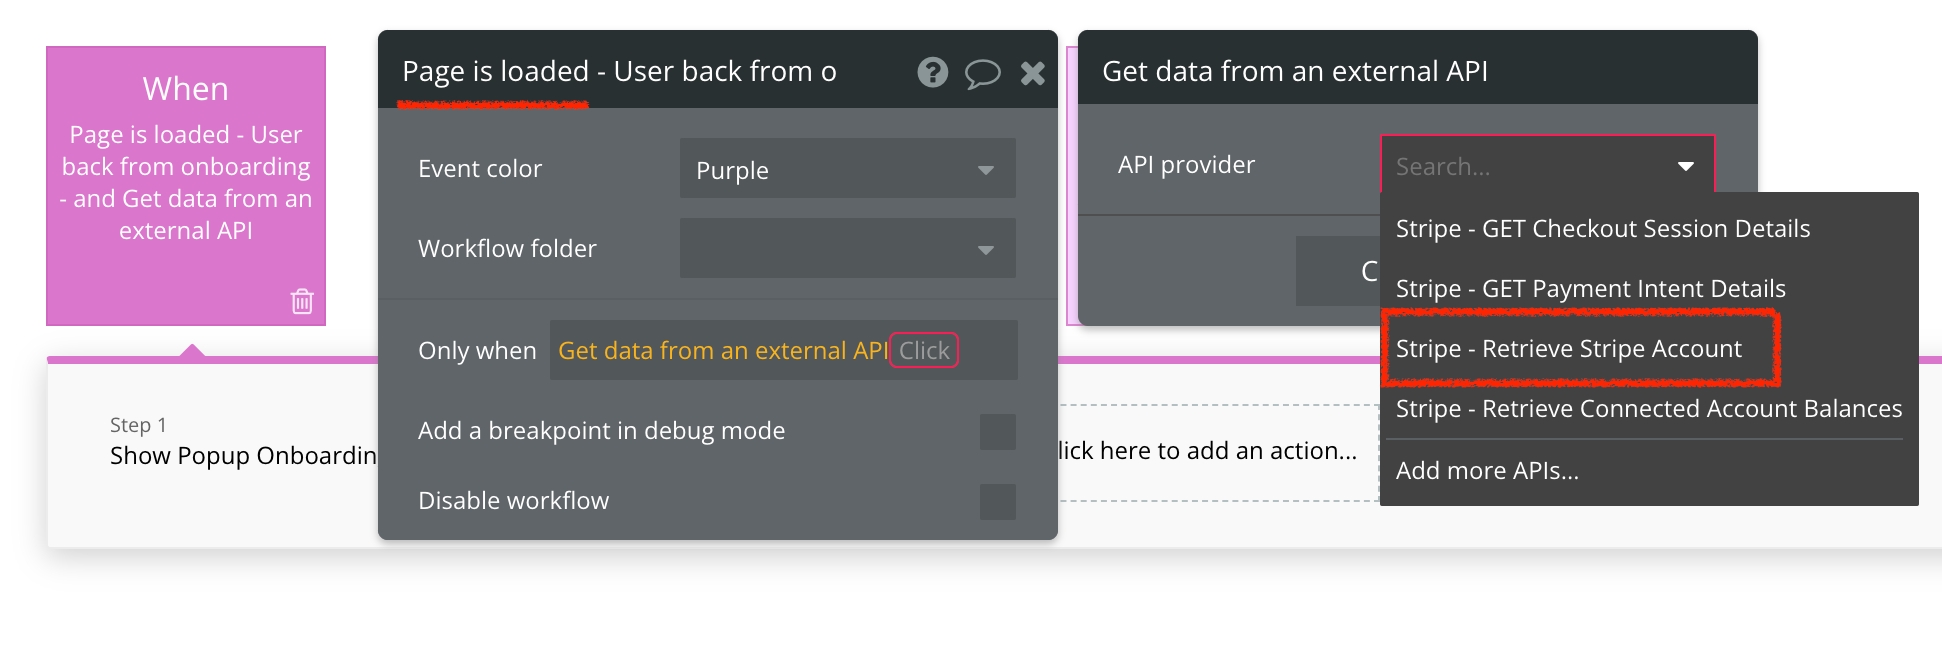Click Add more APIs option
The height and width of the screenshot is (662, 1942).
click(x=1487, y=470)
